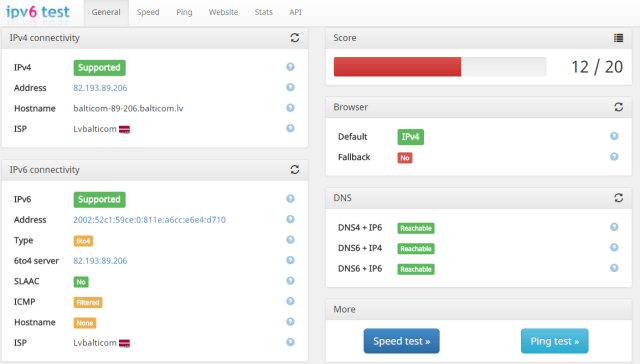Screen dimensions: 640x364
Task: Open the Website tab
Action: pos(223,12)
